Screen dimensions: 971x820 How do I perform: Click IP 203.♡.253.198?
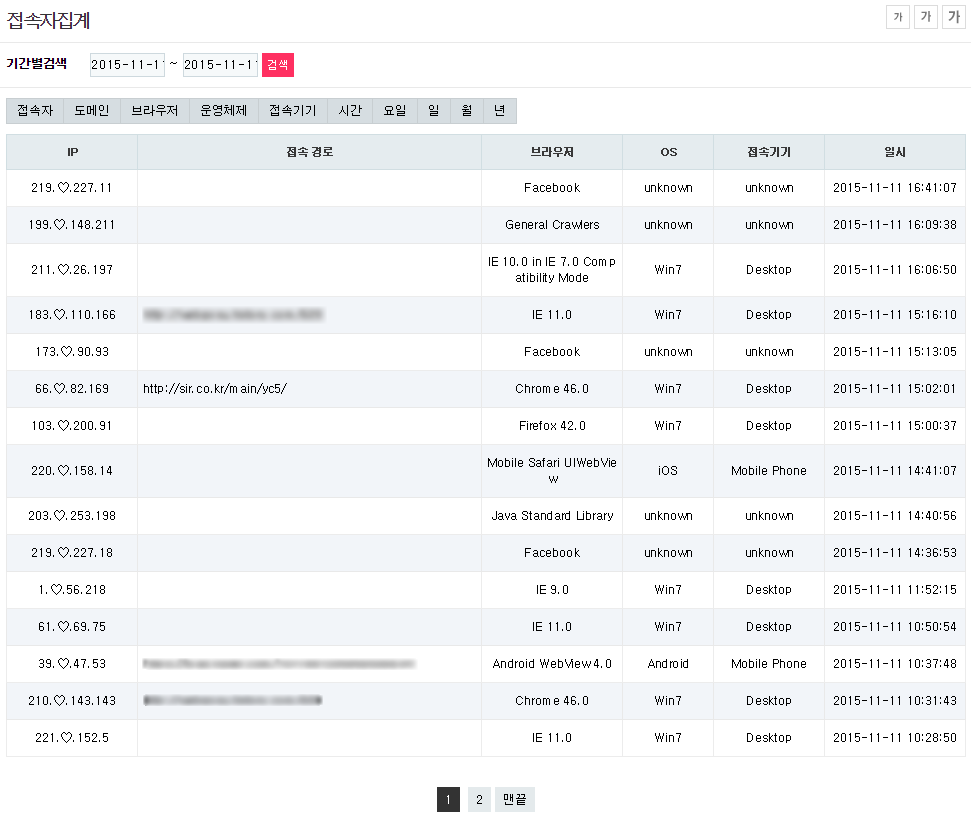coord(72,516)
